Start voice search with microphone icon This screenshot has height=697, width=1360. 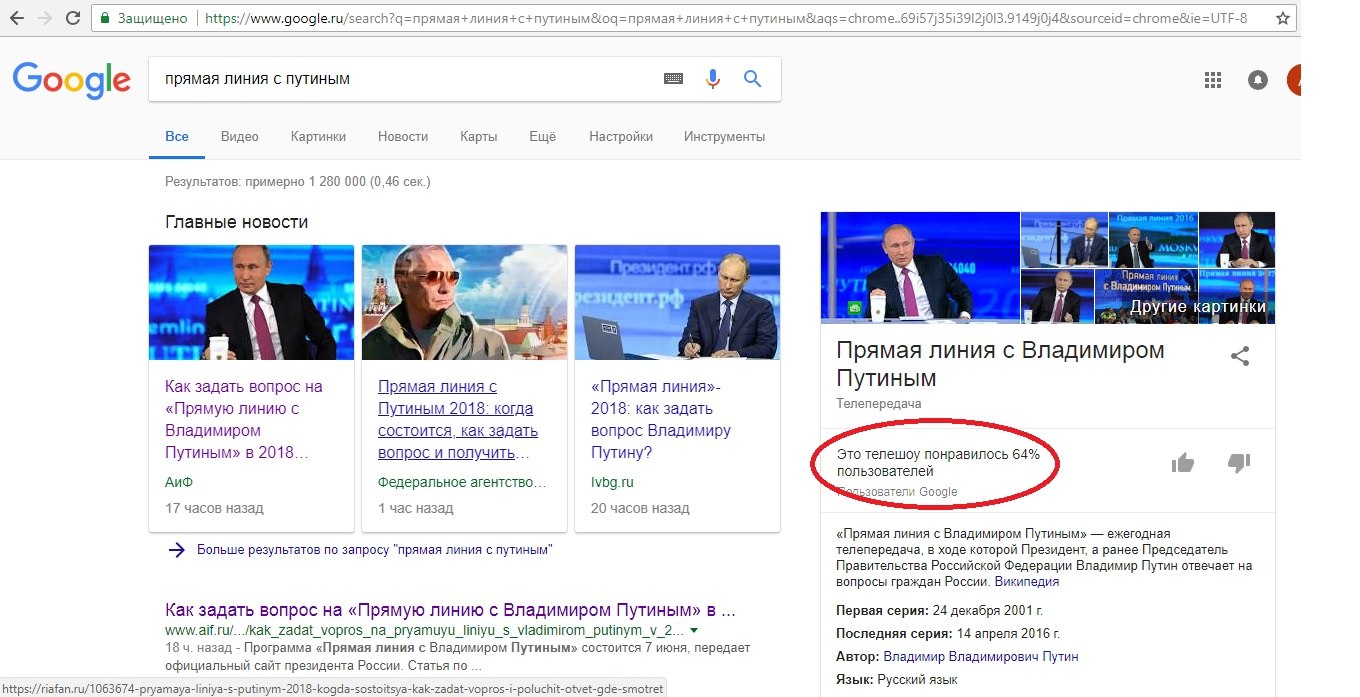pos(713,79)
